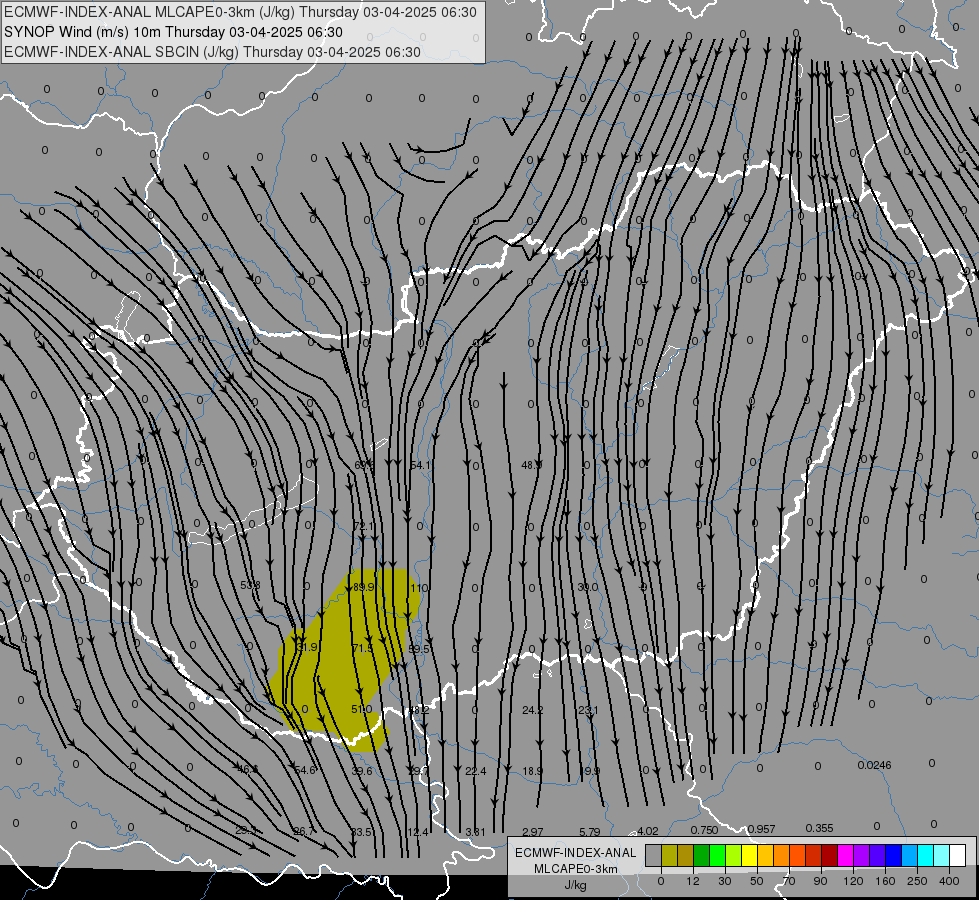The image size is (979, 900).
Task: Click the map value 51.0
Action: click(362, 710)
